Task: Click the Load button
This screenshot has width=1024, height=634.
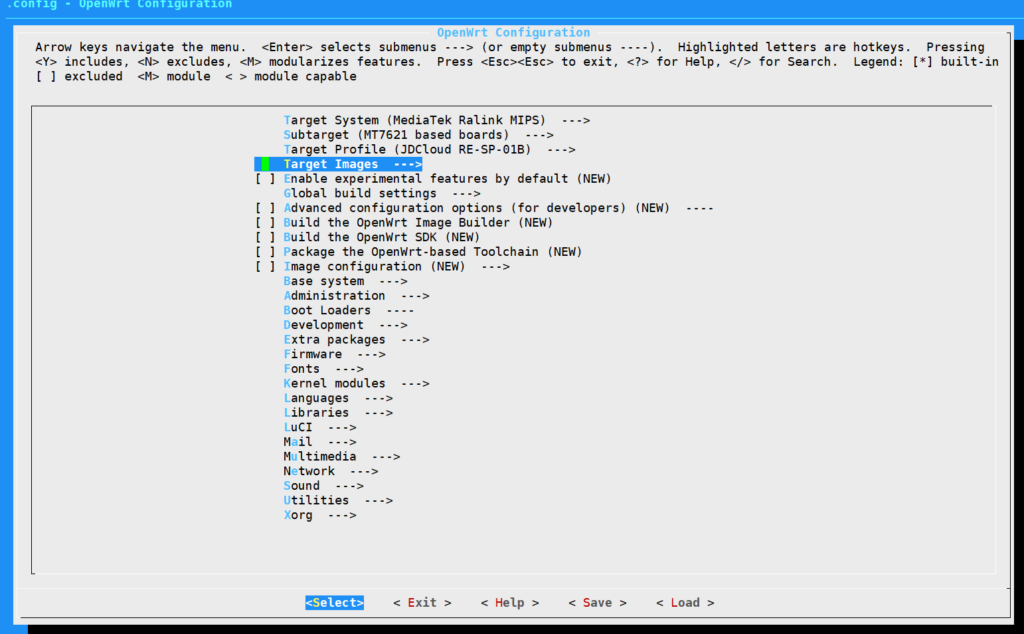Action: (685, 603)
